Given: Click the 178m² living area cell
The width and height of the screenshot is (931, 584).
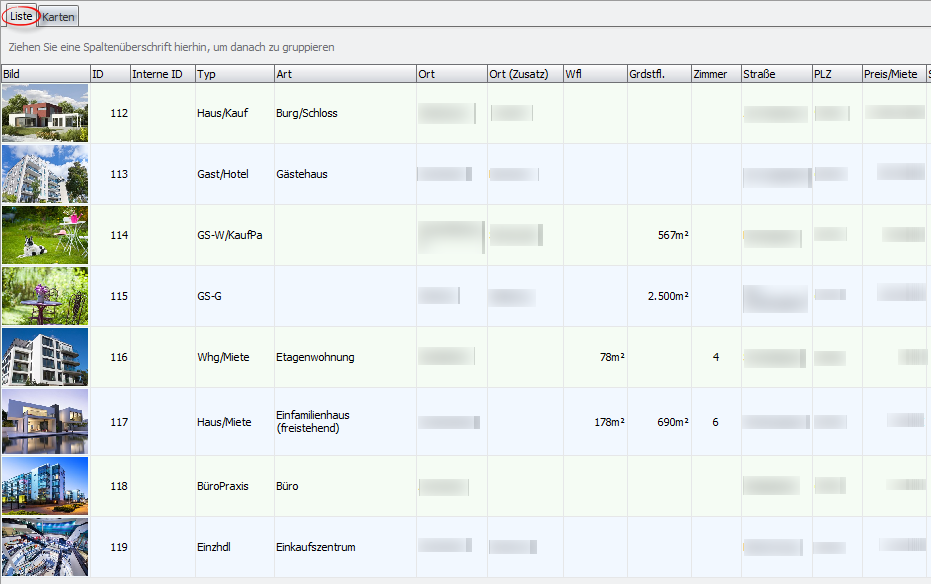Looking at the screenshot, I should [x=595, y=422].
